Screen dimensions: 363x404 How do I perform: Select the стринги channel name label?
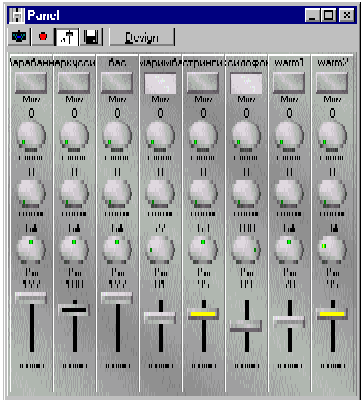click(x=203, y=62)
